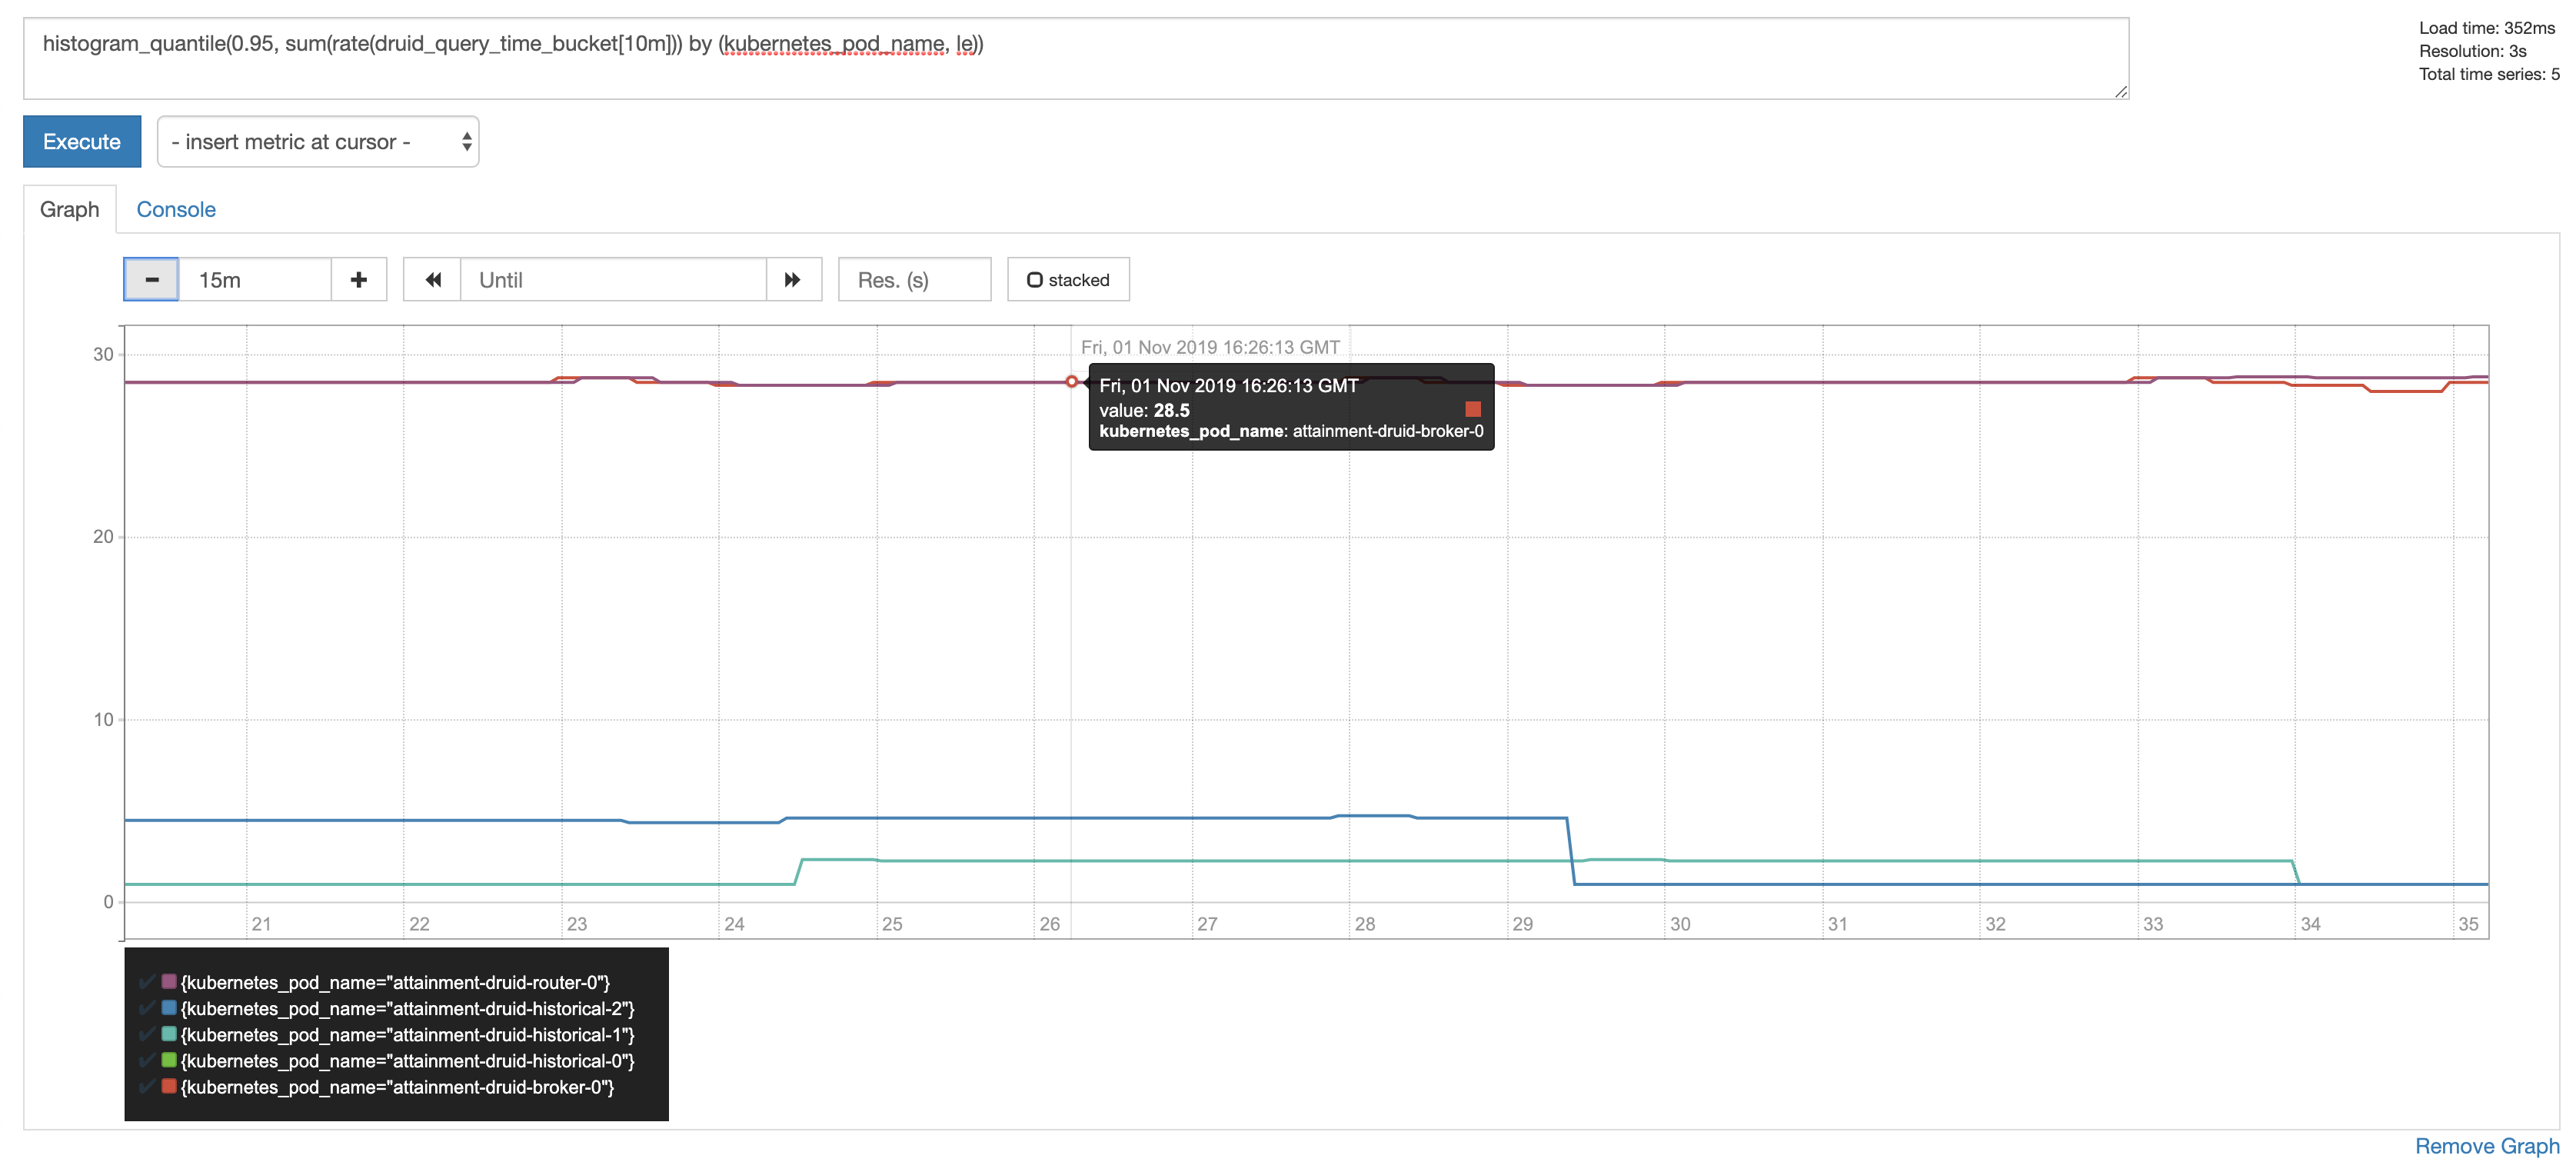The image size is (2576, 1172).
Task: Click the router-0 legend color square
Action: [x=169, y=981]
